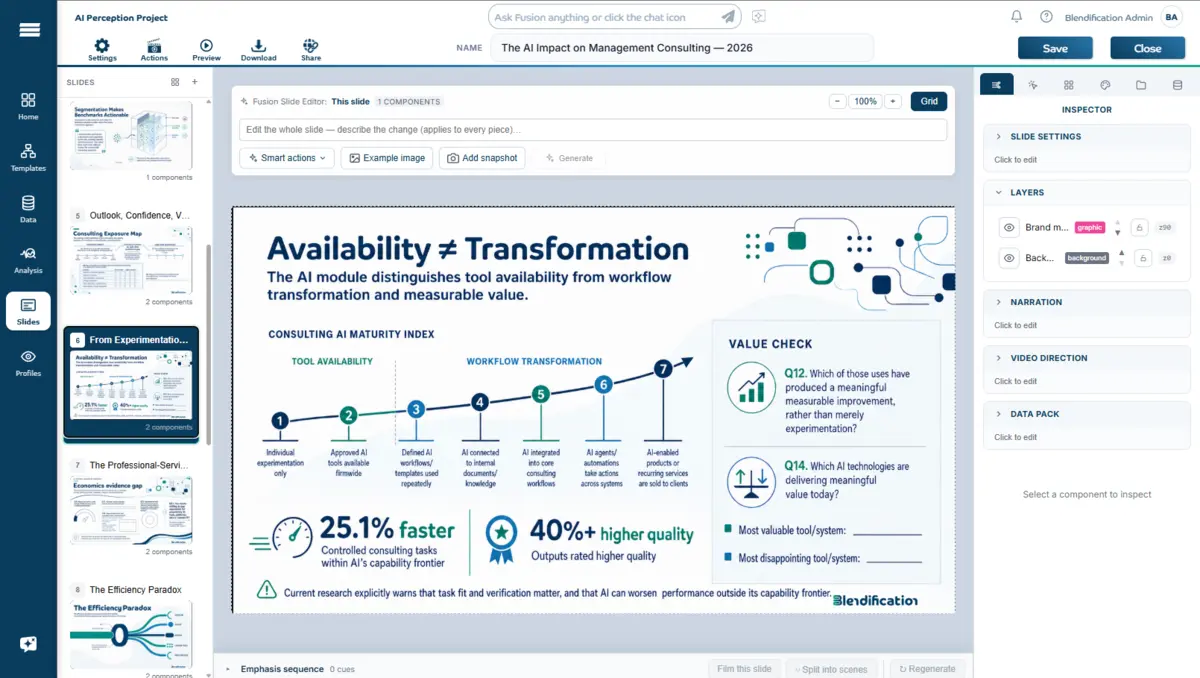Image resolution: width=1200 pixels, height=678 pixels.
Task: Open project Settings gear in top toolbar
Action: [x=102, y=50]
